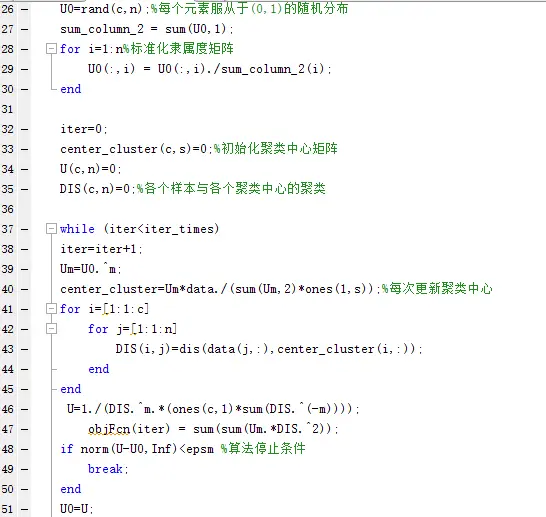Screen dimensions: 546x517
Task: Collapse the 'for i=1:n' loop fold marker
Action: 51,48
